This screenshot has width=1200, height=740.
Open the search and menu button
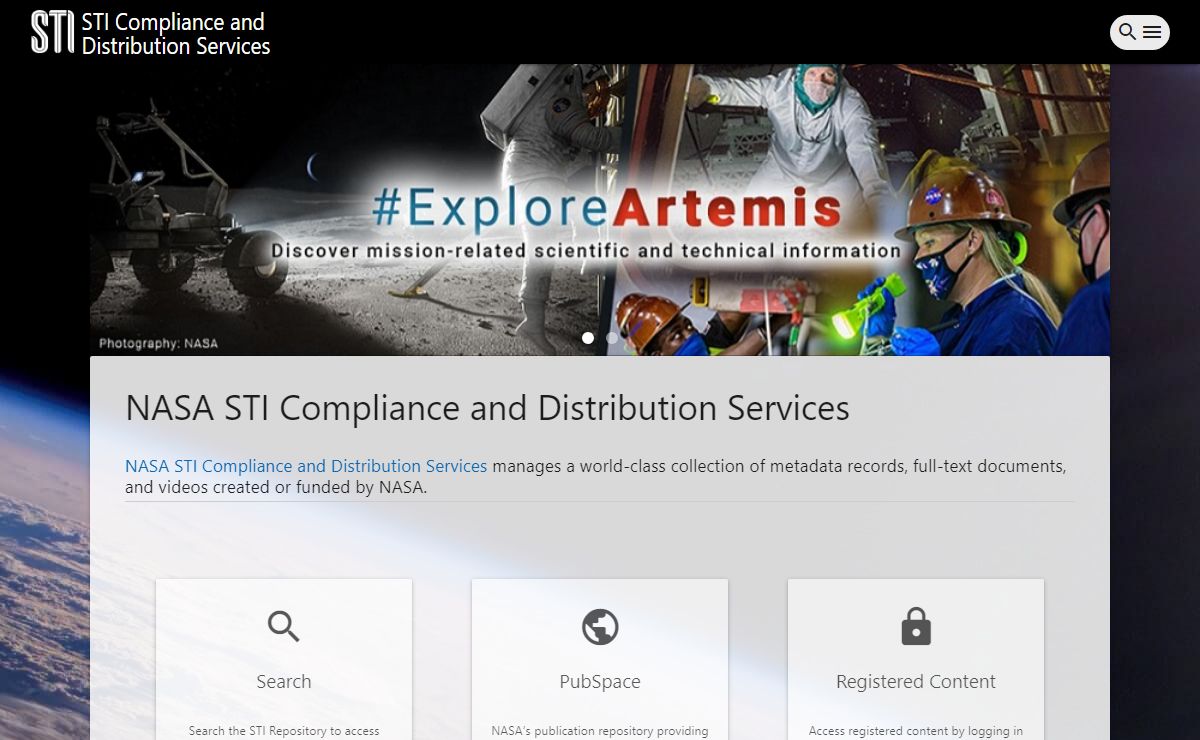coord(1140,32)
